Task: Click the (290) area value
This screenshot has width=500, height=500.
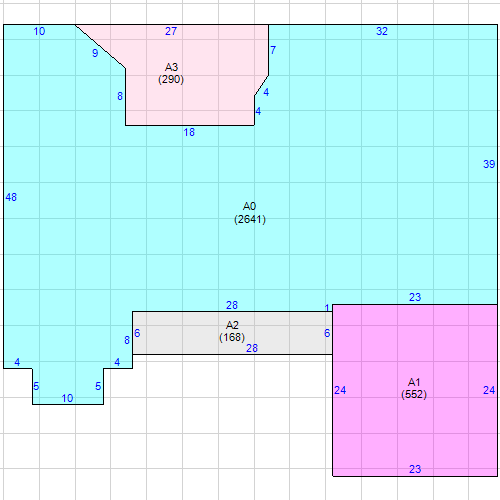Action: tap(171, 79)
